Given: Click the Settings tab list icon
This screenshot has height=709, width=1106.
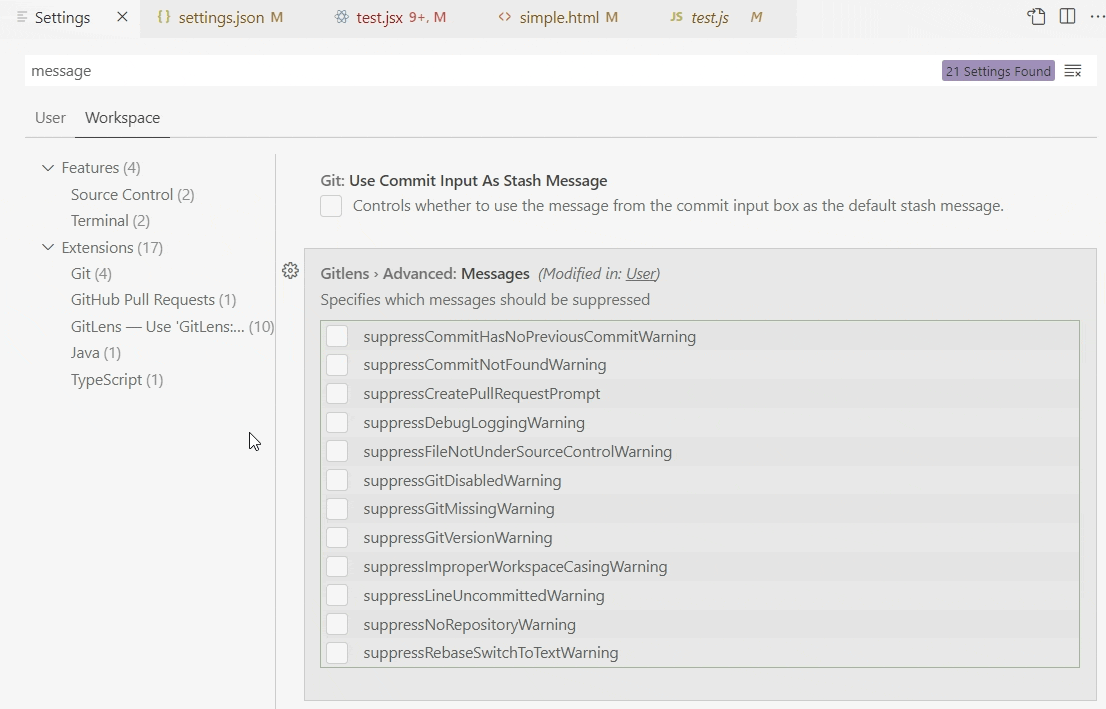Looking at the screenshot, I should [x=22, y=17].
